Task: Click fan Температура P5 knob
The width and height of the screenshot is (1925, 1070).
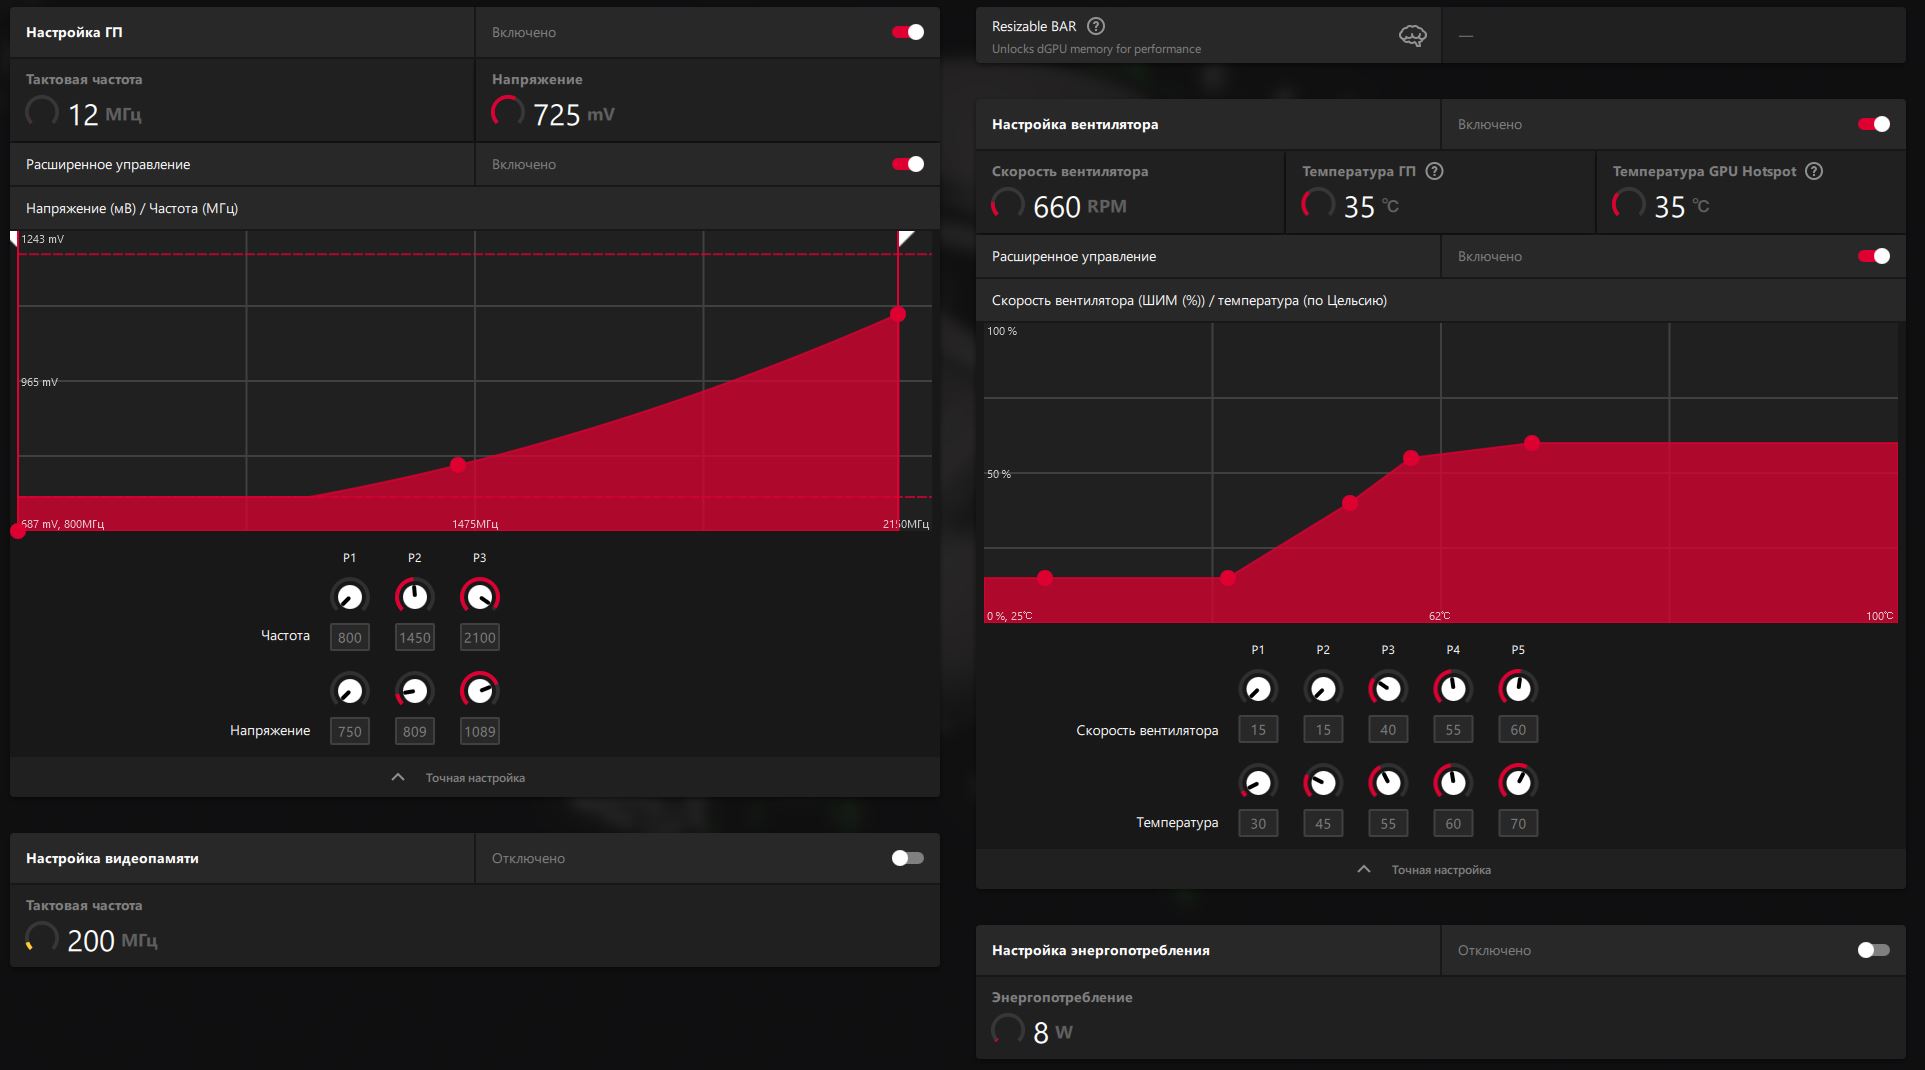Action: (x=1518, y=782)
